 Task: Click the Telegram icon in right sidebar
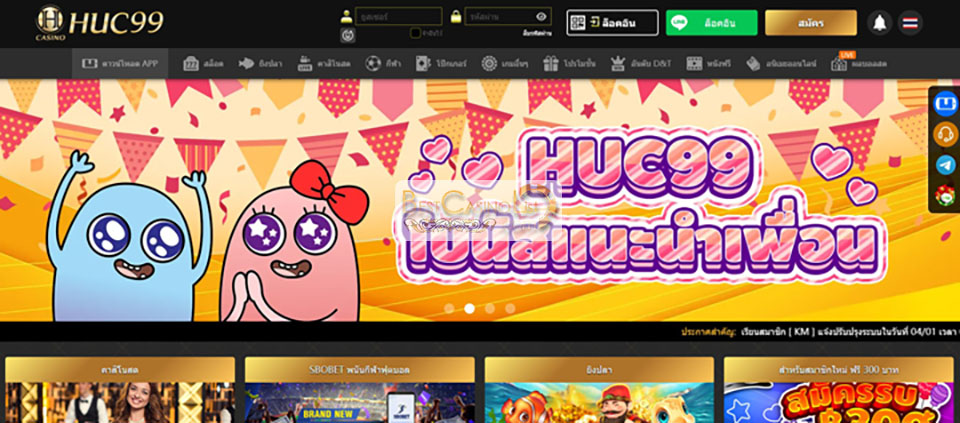(x=945, y=165)
